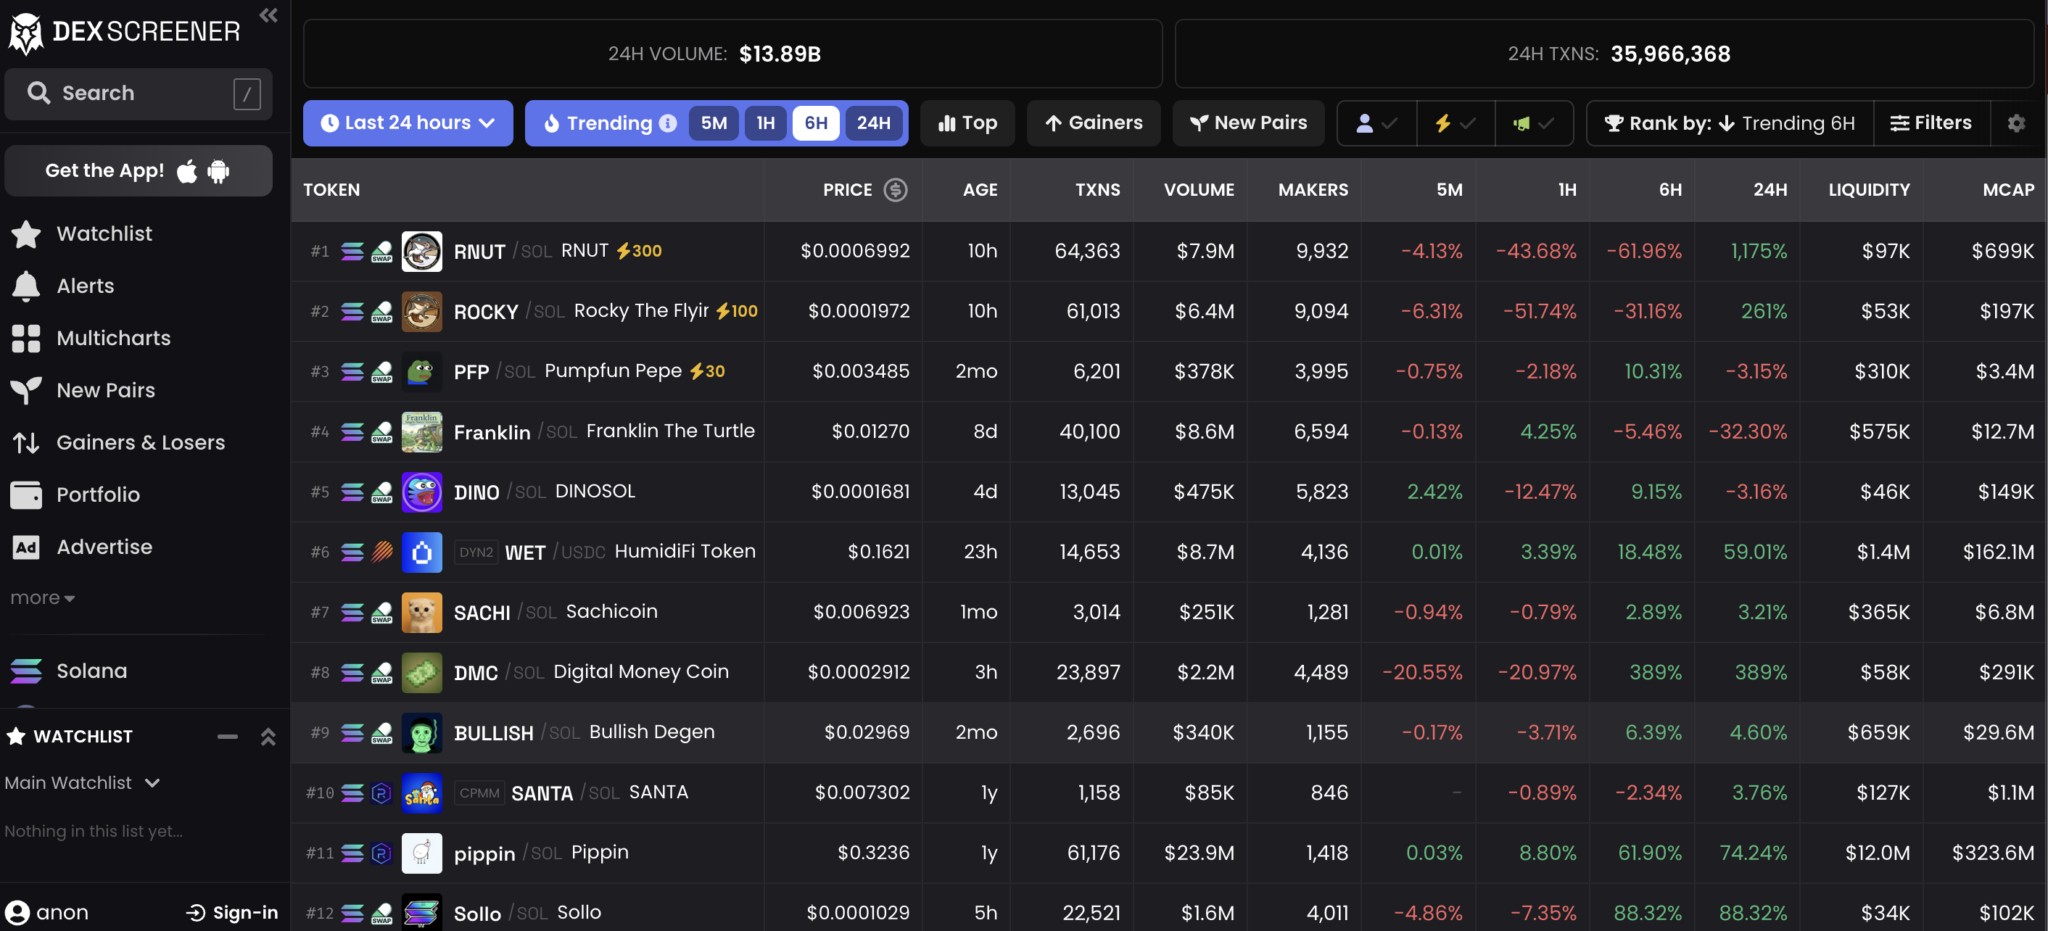Image resolution: width=2048 pixels, height=931 pixels.
Task: Click the SACHI cat token icon
Action: coord(422,612)
